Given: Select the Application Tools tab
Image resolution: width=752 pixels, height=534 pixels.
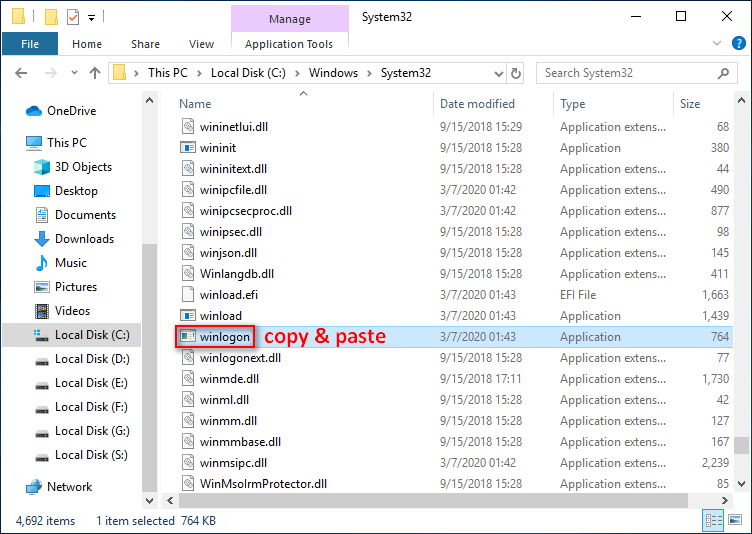Looking at the screenshot, I should (x=289, y=44).
